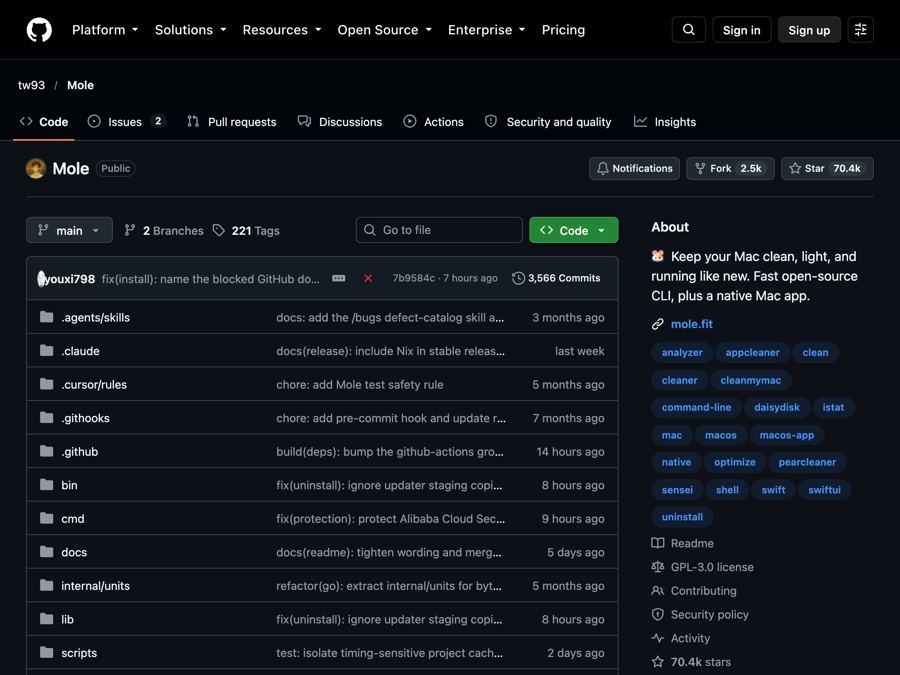
Task: Expand the Solutions menu
Action: pyautogui.click(x=191, y=30)
